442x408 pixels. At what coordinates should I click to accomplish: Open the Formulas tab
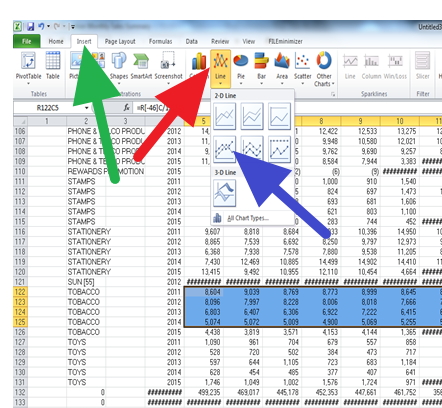pyautogui.click(x=160, y=41)
